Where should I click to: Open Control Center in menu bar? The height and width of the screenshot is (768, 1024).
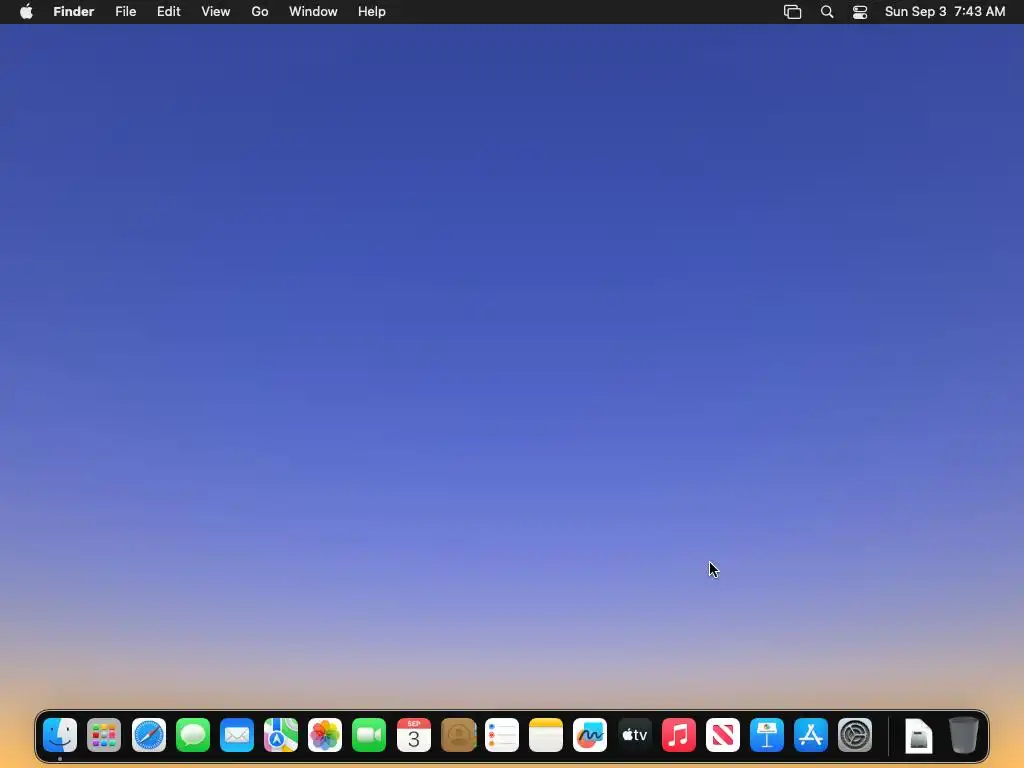tap(860, 12)
